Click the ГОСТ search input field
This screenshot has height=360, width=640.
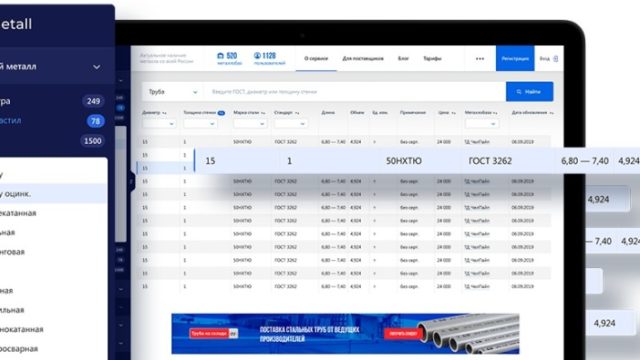355,92
